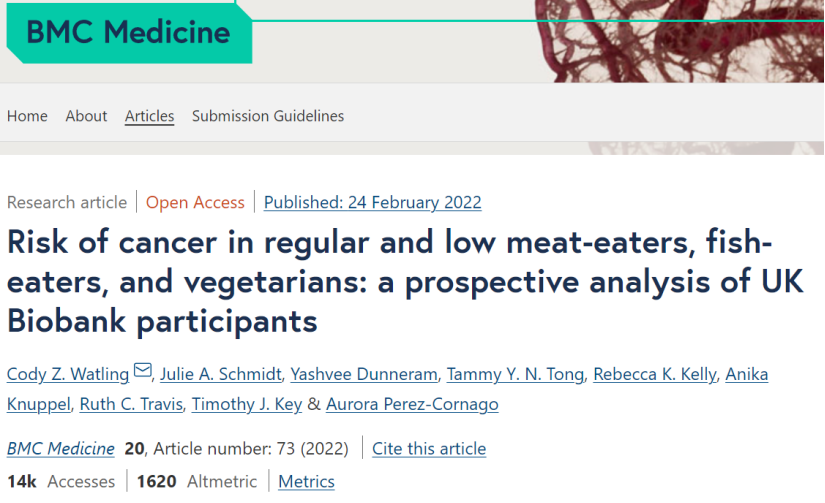The width and height of the screenshot is (825, 503).
Task: Open the article Metrics link
Action: (x=306, y=481)
